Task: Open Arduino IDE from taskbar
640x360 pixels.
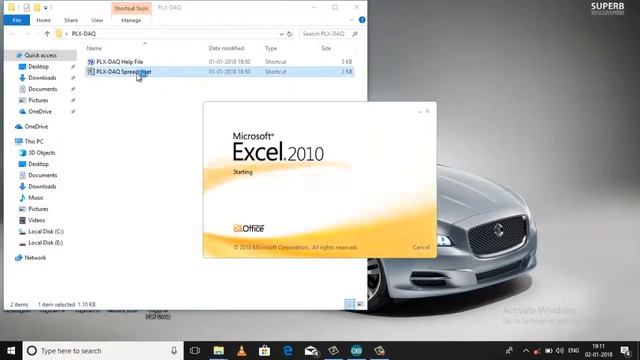Action: pyautogui.click(x=356, y=351)
